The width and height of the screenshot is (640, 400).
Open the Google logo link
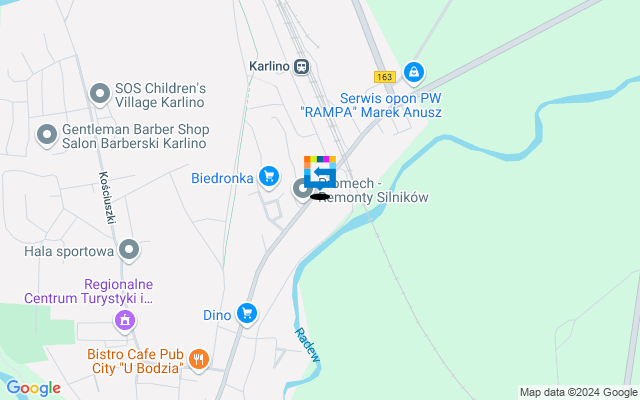[33, 388]
